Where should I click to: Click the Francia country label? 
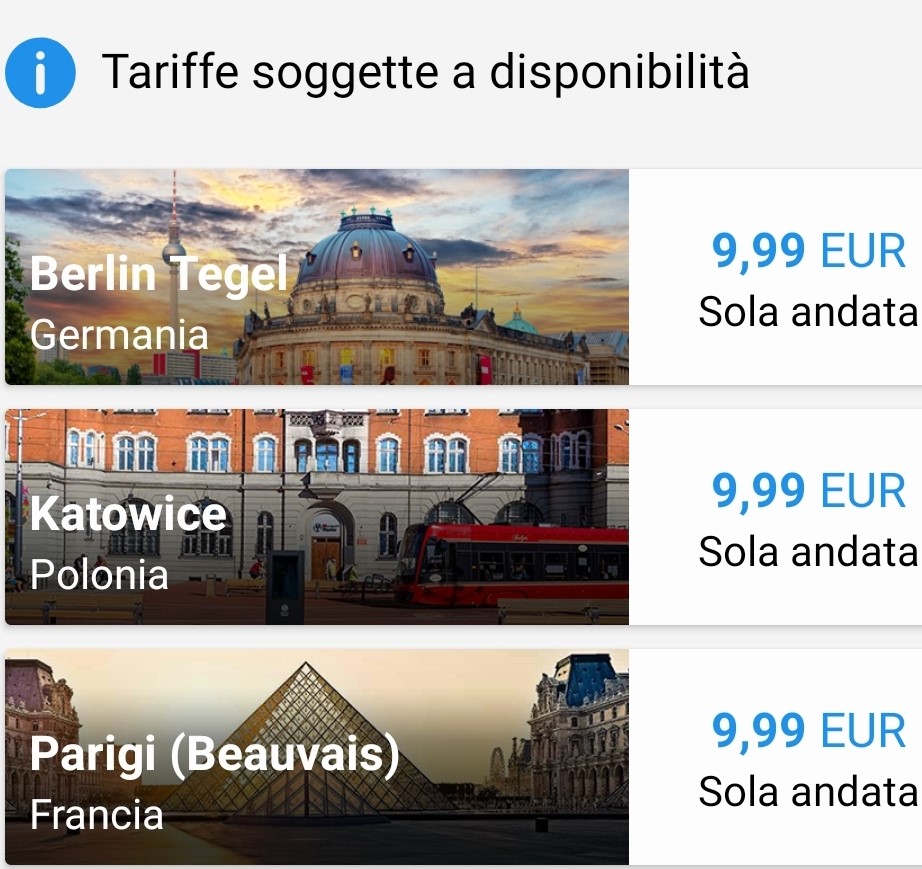(x=96, y=814)
